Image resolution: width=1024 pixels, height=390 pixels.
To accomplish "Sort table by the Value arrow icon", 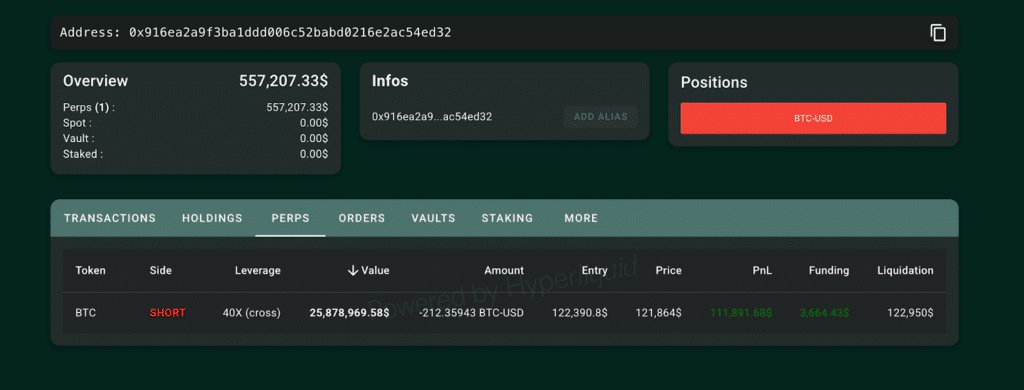I will tap(353, 270).
